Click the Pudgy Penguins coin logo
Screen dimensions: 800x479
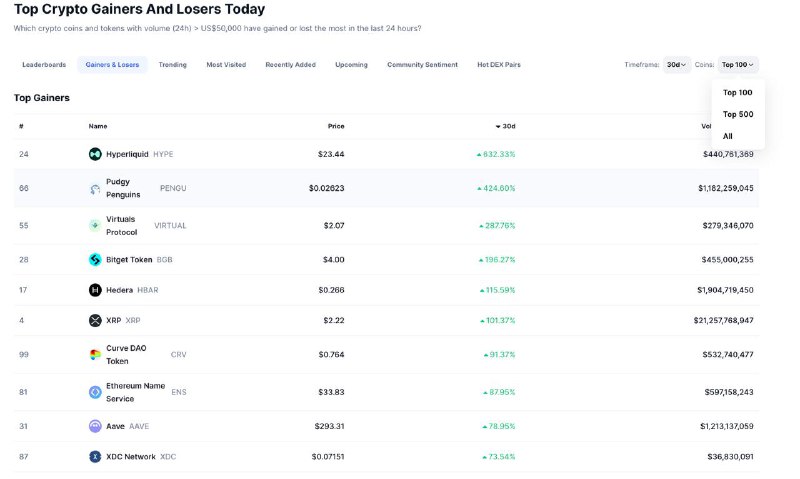pyautogui.click(x=95, y=189)
